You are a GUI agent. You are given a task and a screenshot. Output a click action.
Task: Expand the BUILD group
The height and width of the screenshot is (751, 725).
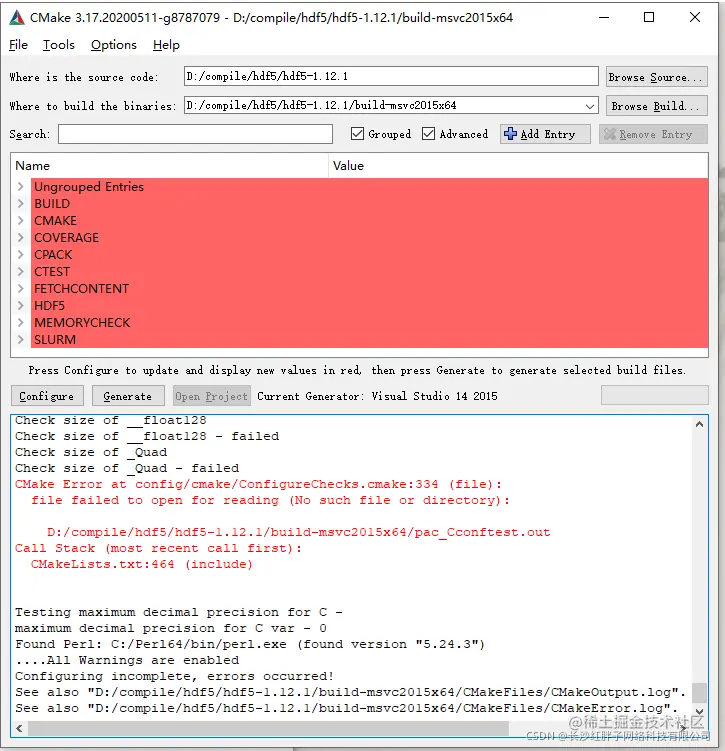[x=21, y=204]
